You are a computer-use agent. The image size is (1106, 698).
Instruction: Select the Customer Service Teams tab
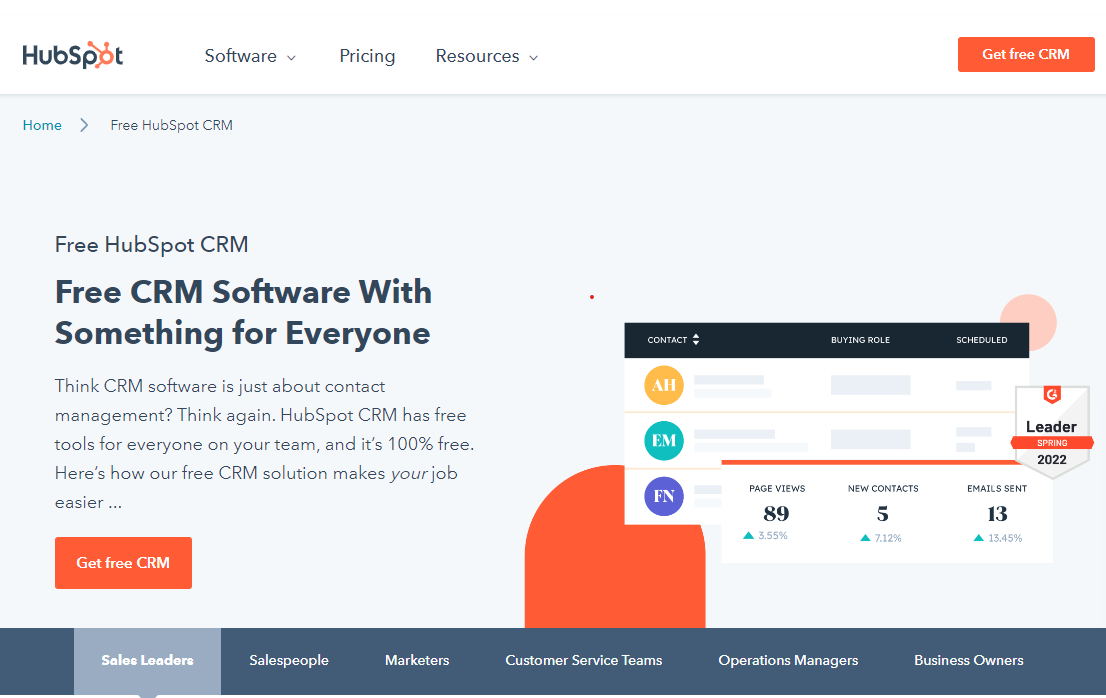[x=583, y=661]
